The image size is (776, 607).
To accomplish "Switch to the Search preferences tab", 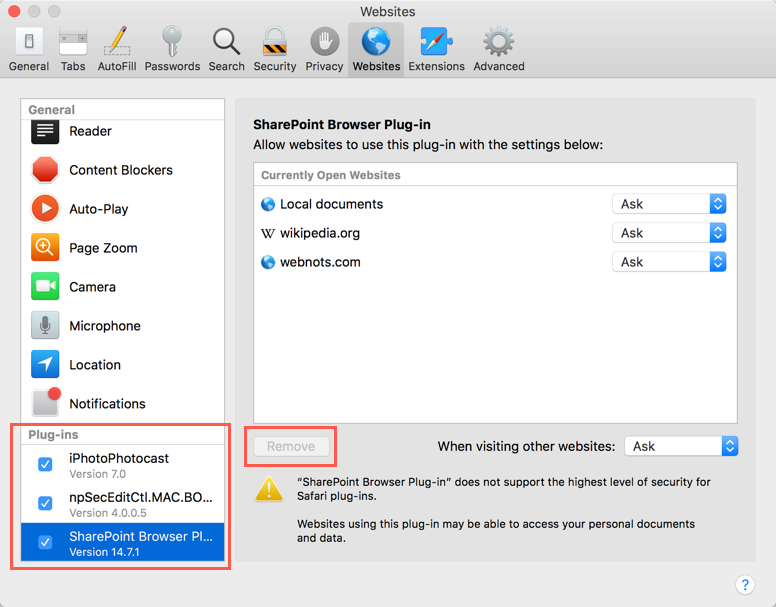I will (226, 49).
